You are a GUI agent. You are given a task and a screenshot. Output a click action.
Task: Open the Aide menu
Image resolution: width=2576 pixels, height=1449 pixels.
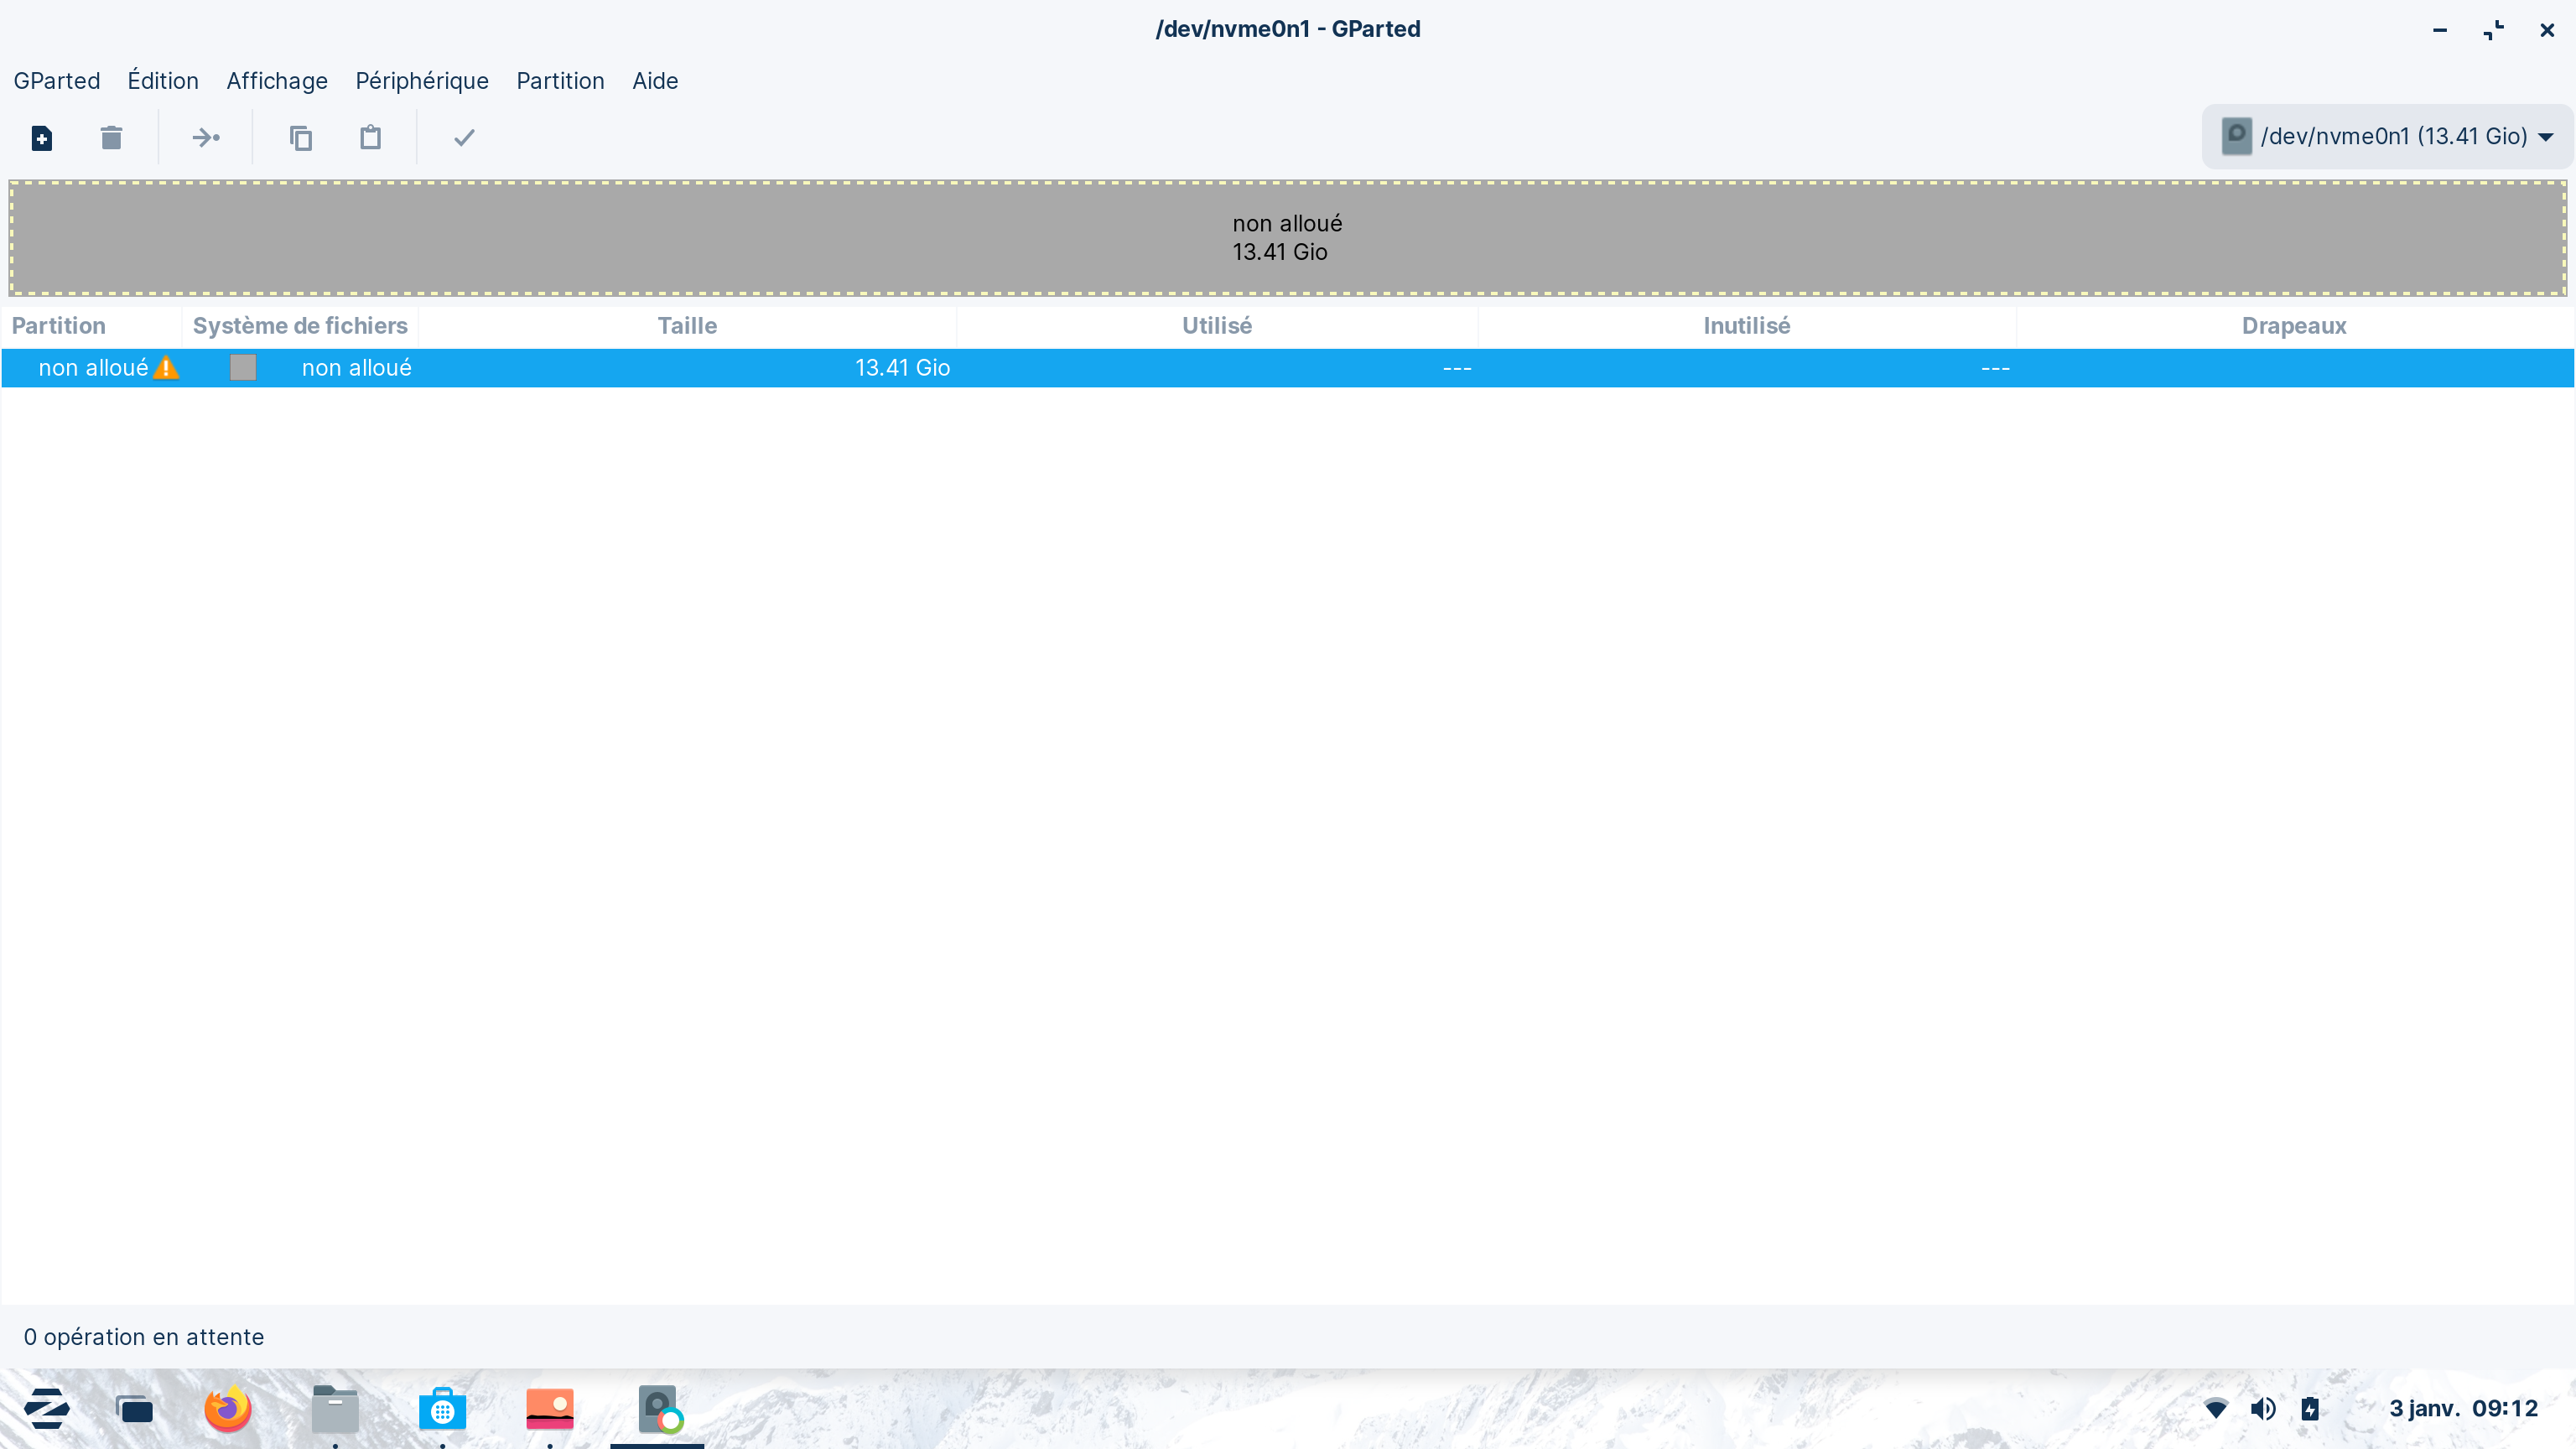click(655, 81)
